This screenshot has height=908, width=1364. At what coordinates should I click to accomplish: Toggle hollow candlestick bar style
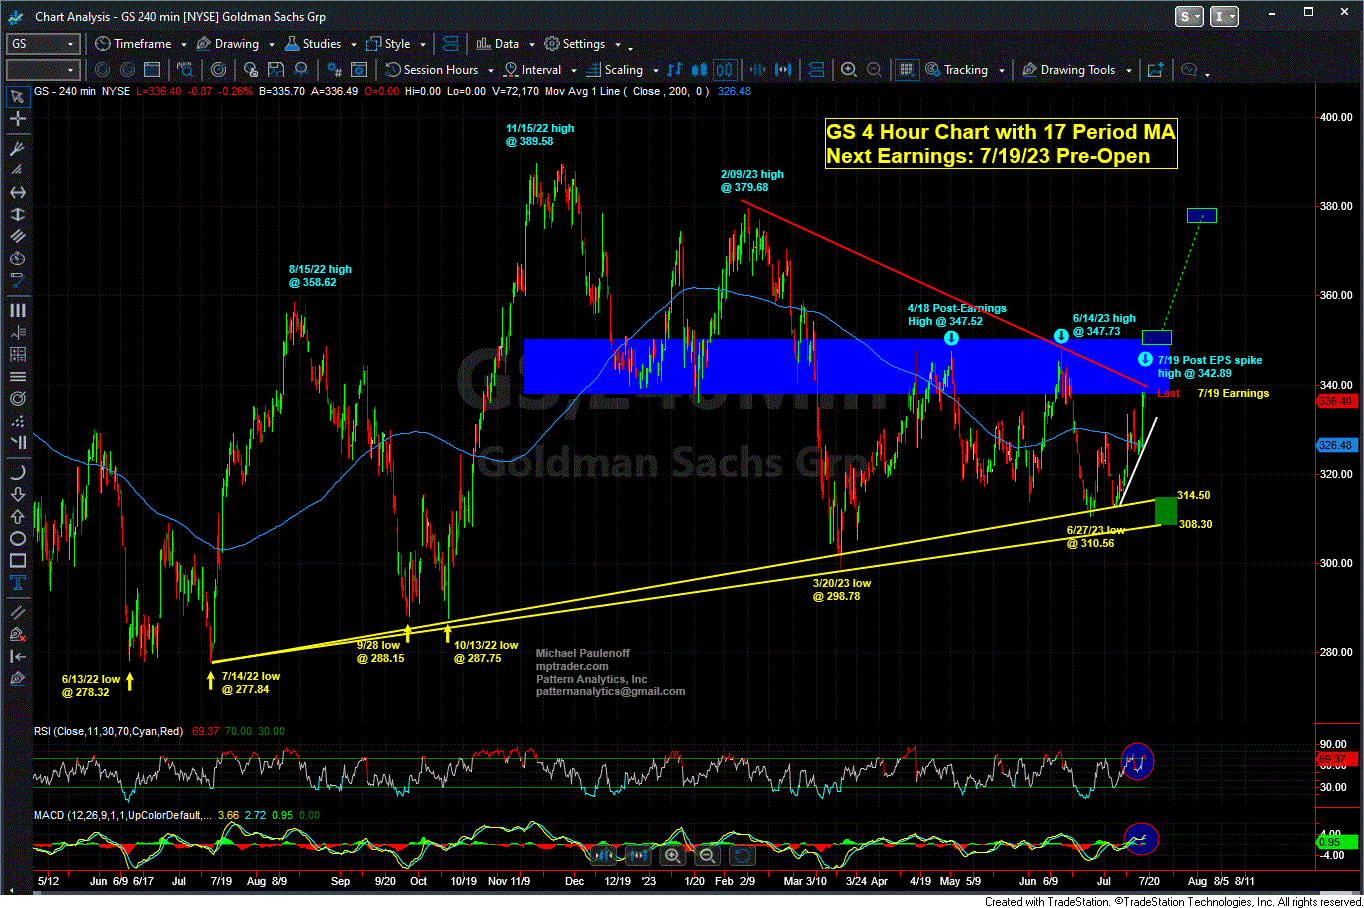[725, 70]
